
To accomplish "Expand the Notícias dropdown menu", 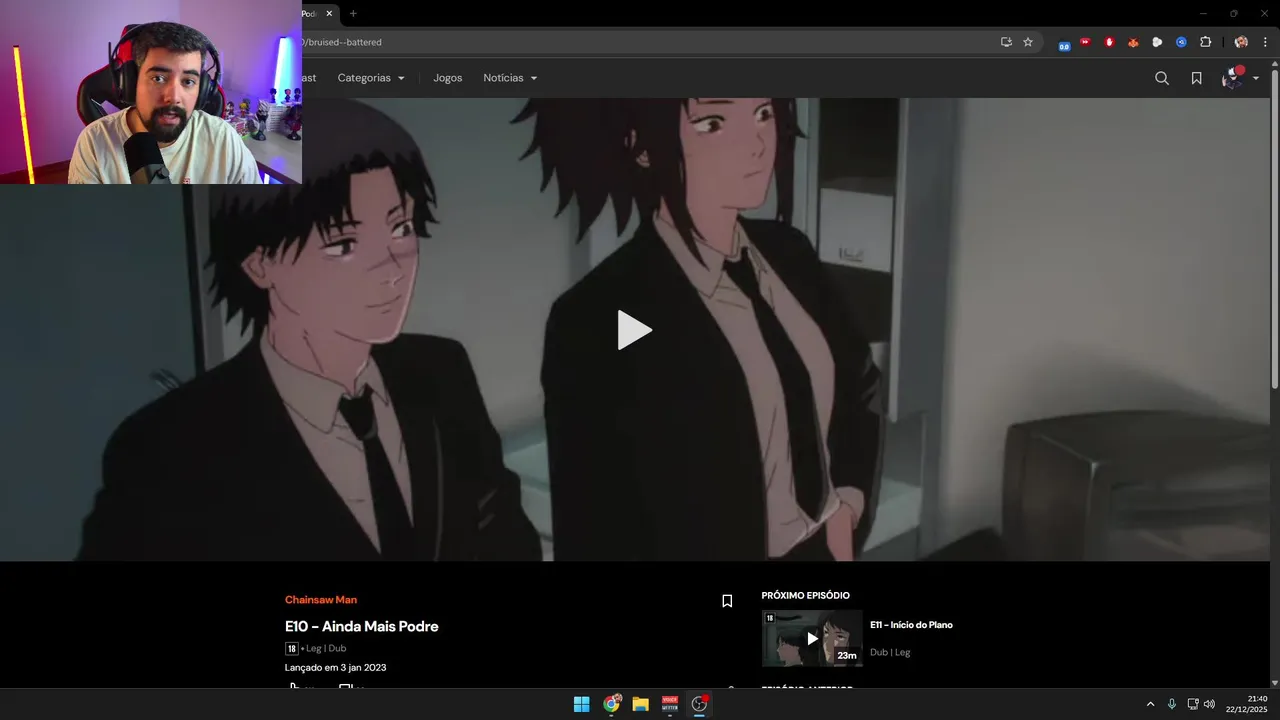I will [510, 78].
